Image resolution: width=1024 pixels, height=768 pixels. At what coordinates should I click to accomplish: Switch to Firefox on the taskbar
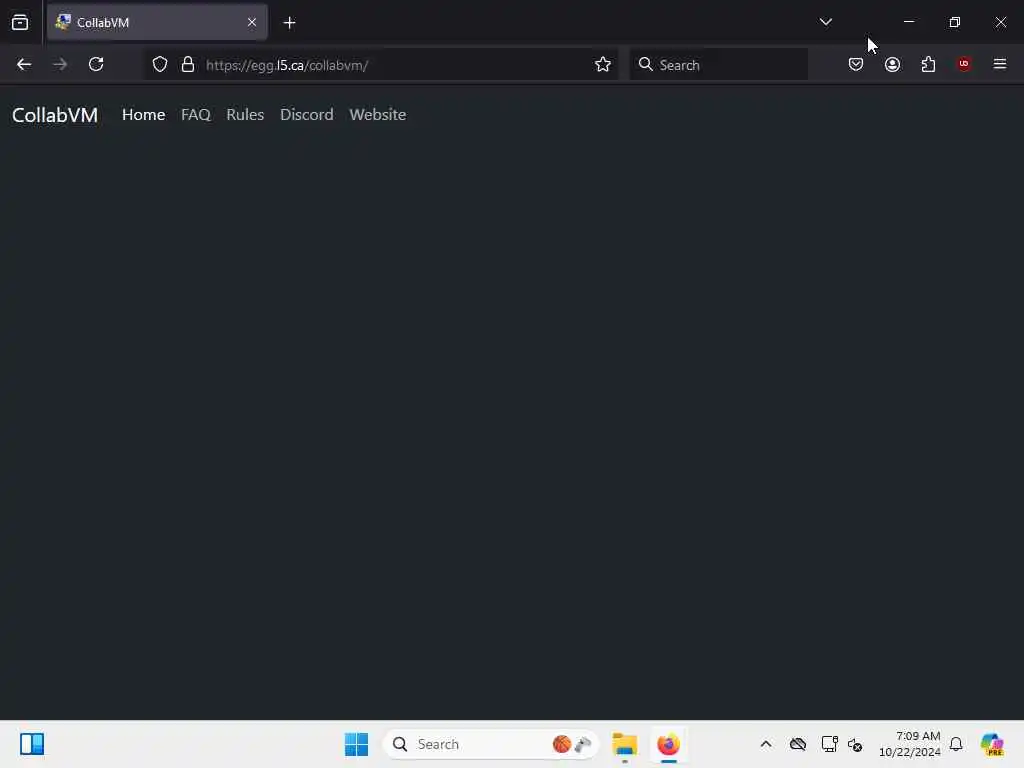(x=668, y=744)
